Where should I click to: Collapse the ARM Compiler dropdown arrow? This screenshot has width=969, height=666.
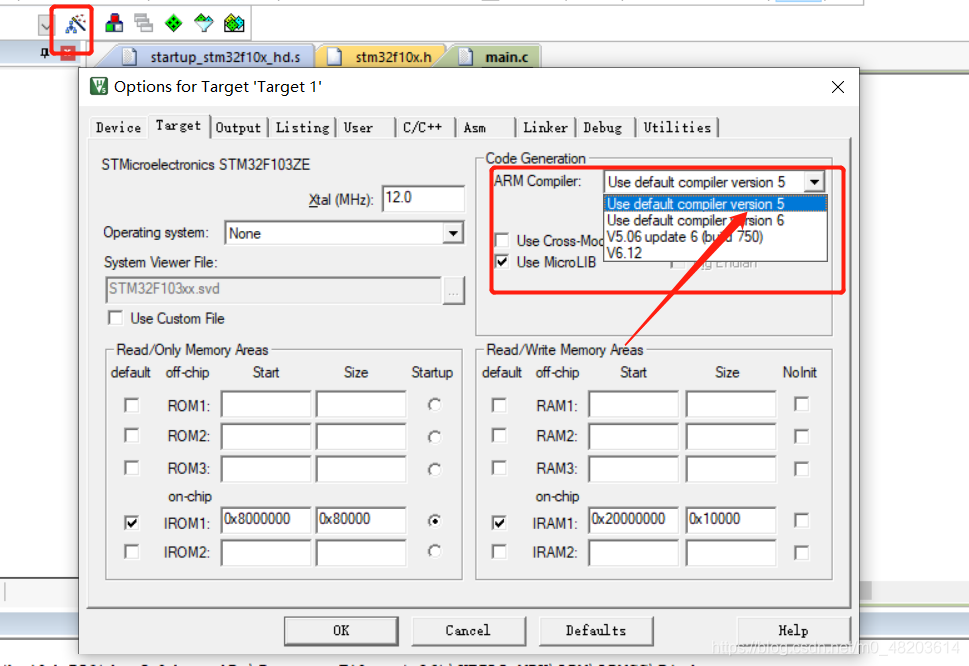tap(815, 182)
